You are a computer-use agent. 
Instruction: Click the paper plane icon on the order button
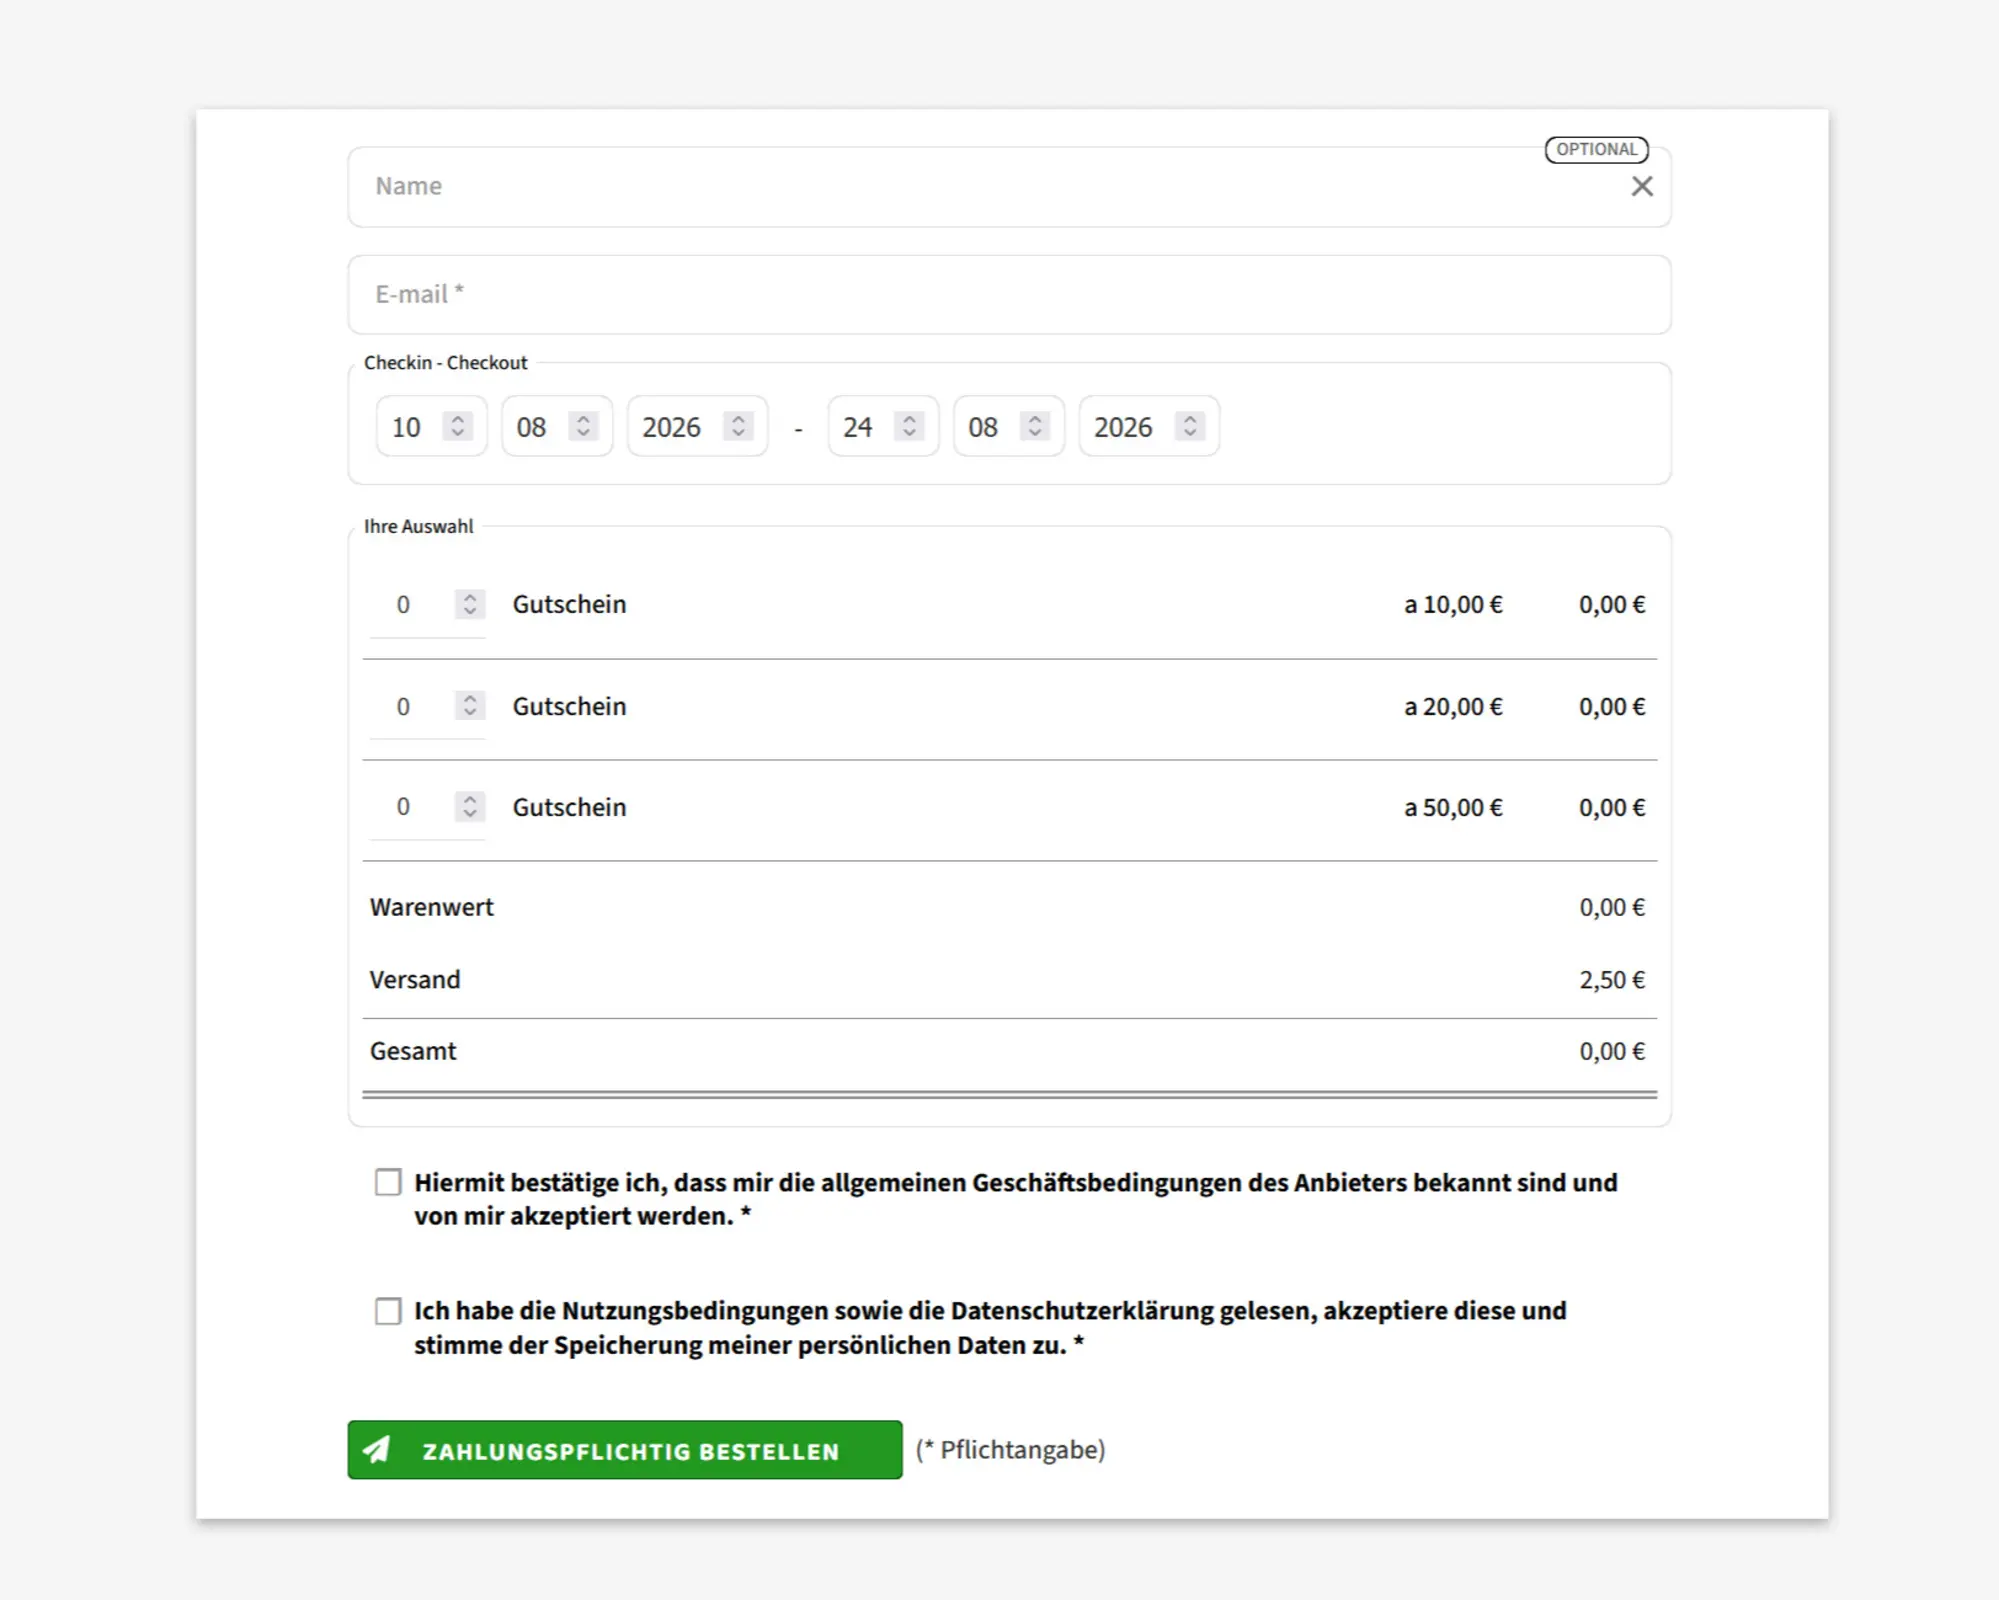(x=377, y=1450)
